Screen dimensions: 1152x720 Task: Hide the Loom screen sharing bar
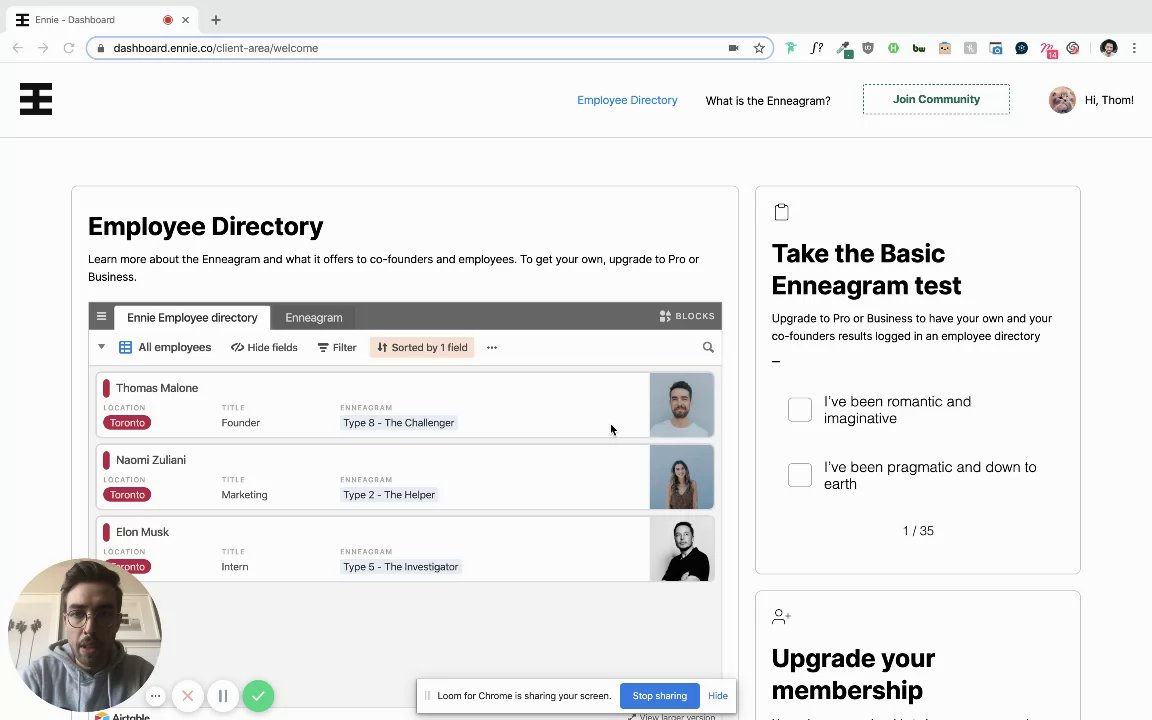(x=718, y=696)
